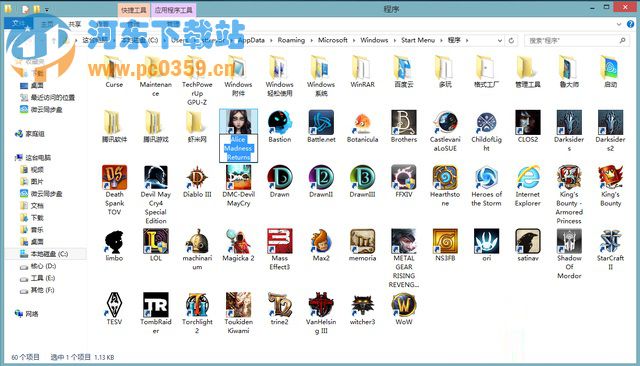Image resolution: width=640 pixels, height=366 pixels.
Task: Select the WoW shortcut icon
Action: click(x=404, y=304)
